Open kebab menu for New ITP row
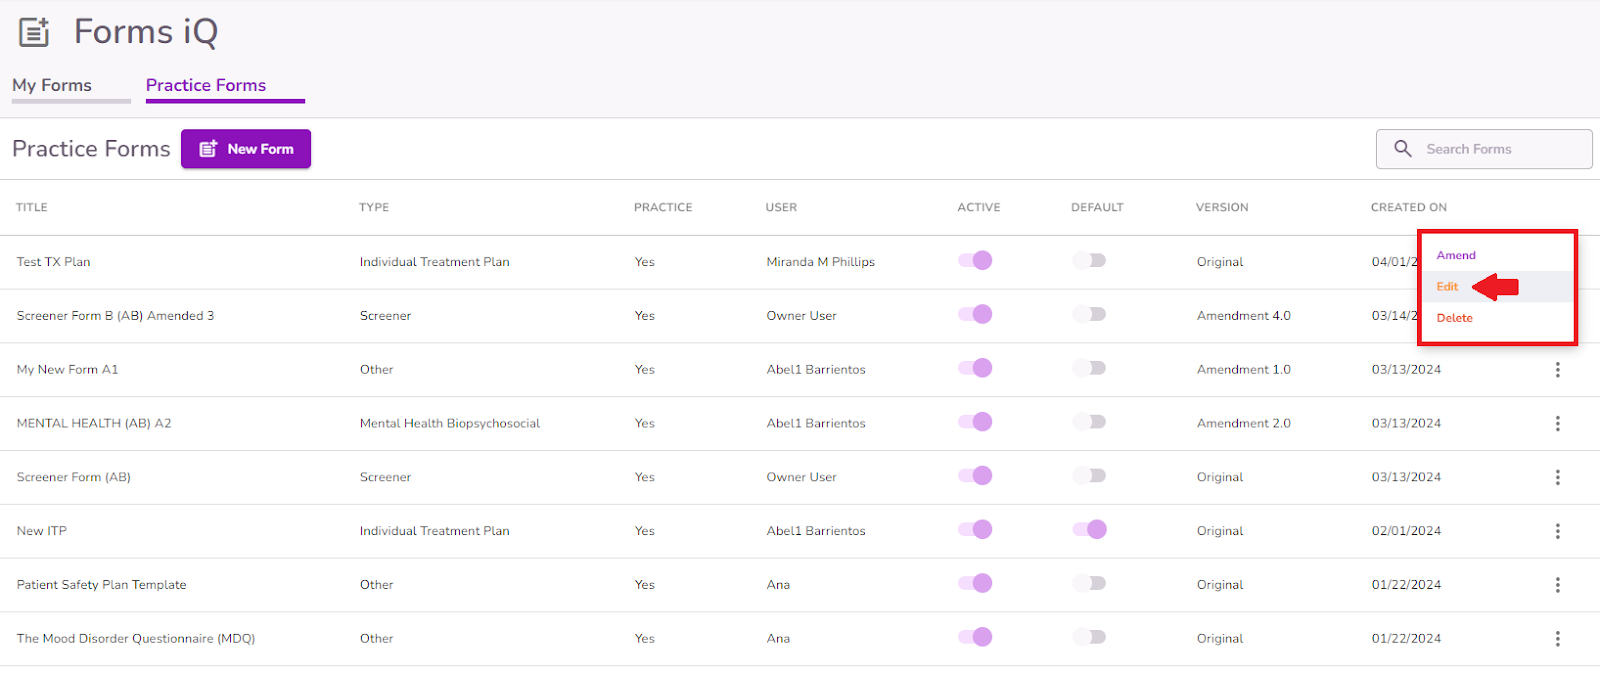The image size is (1600, 674). pyautogui.click(x=1557, y=532)
